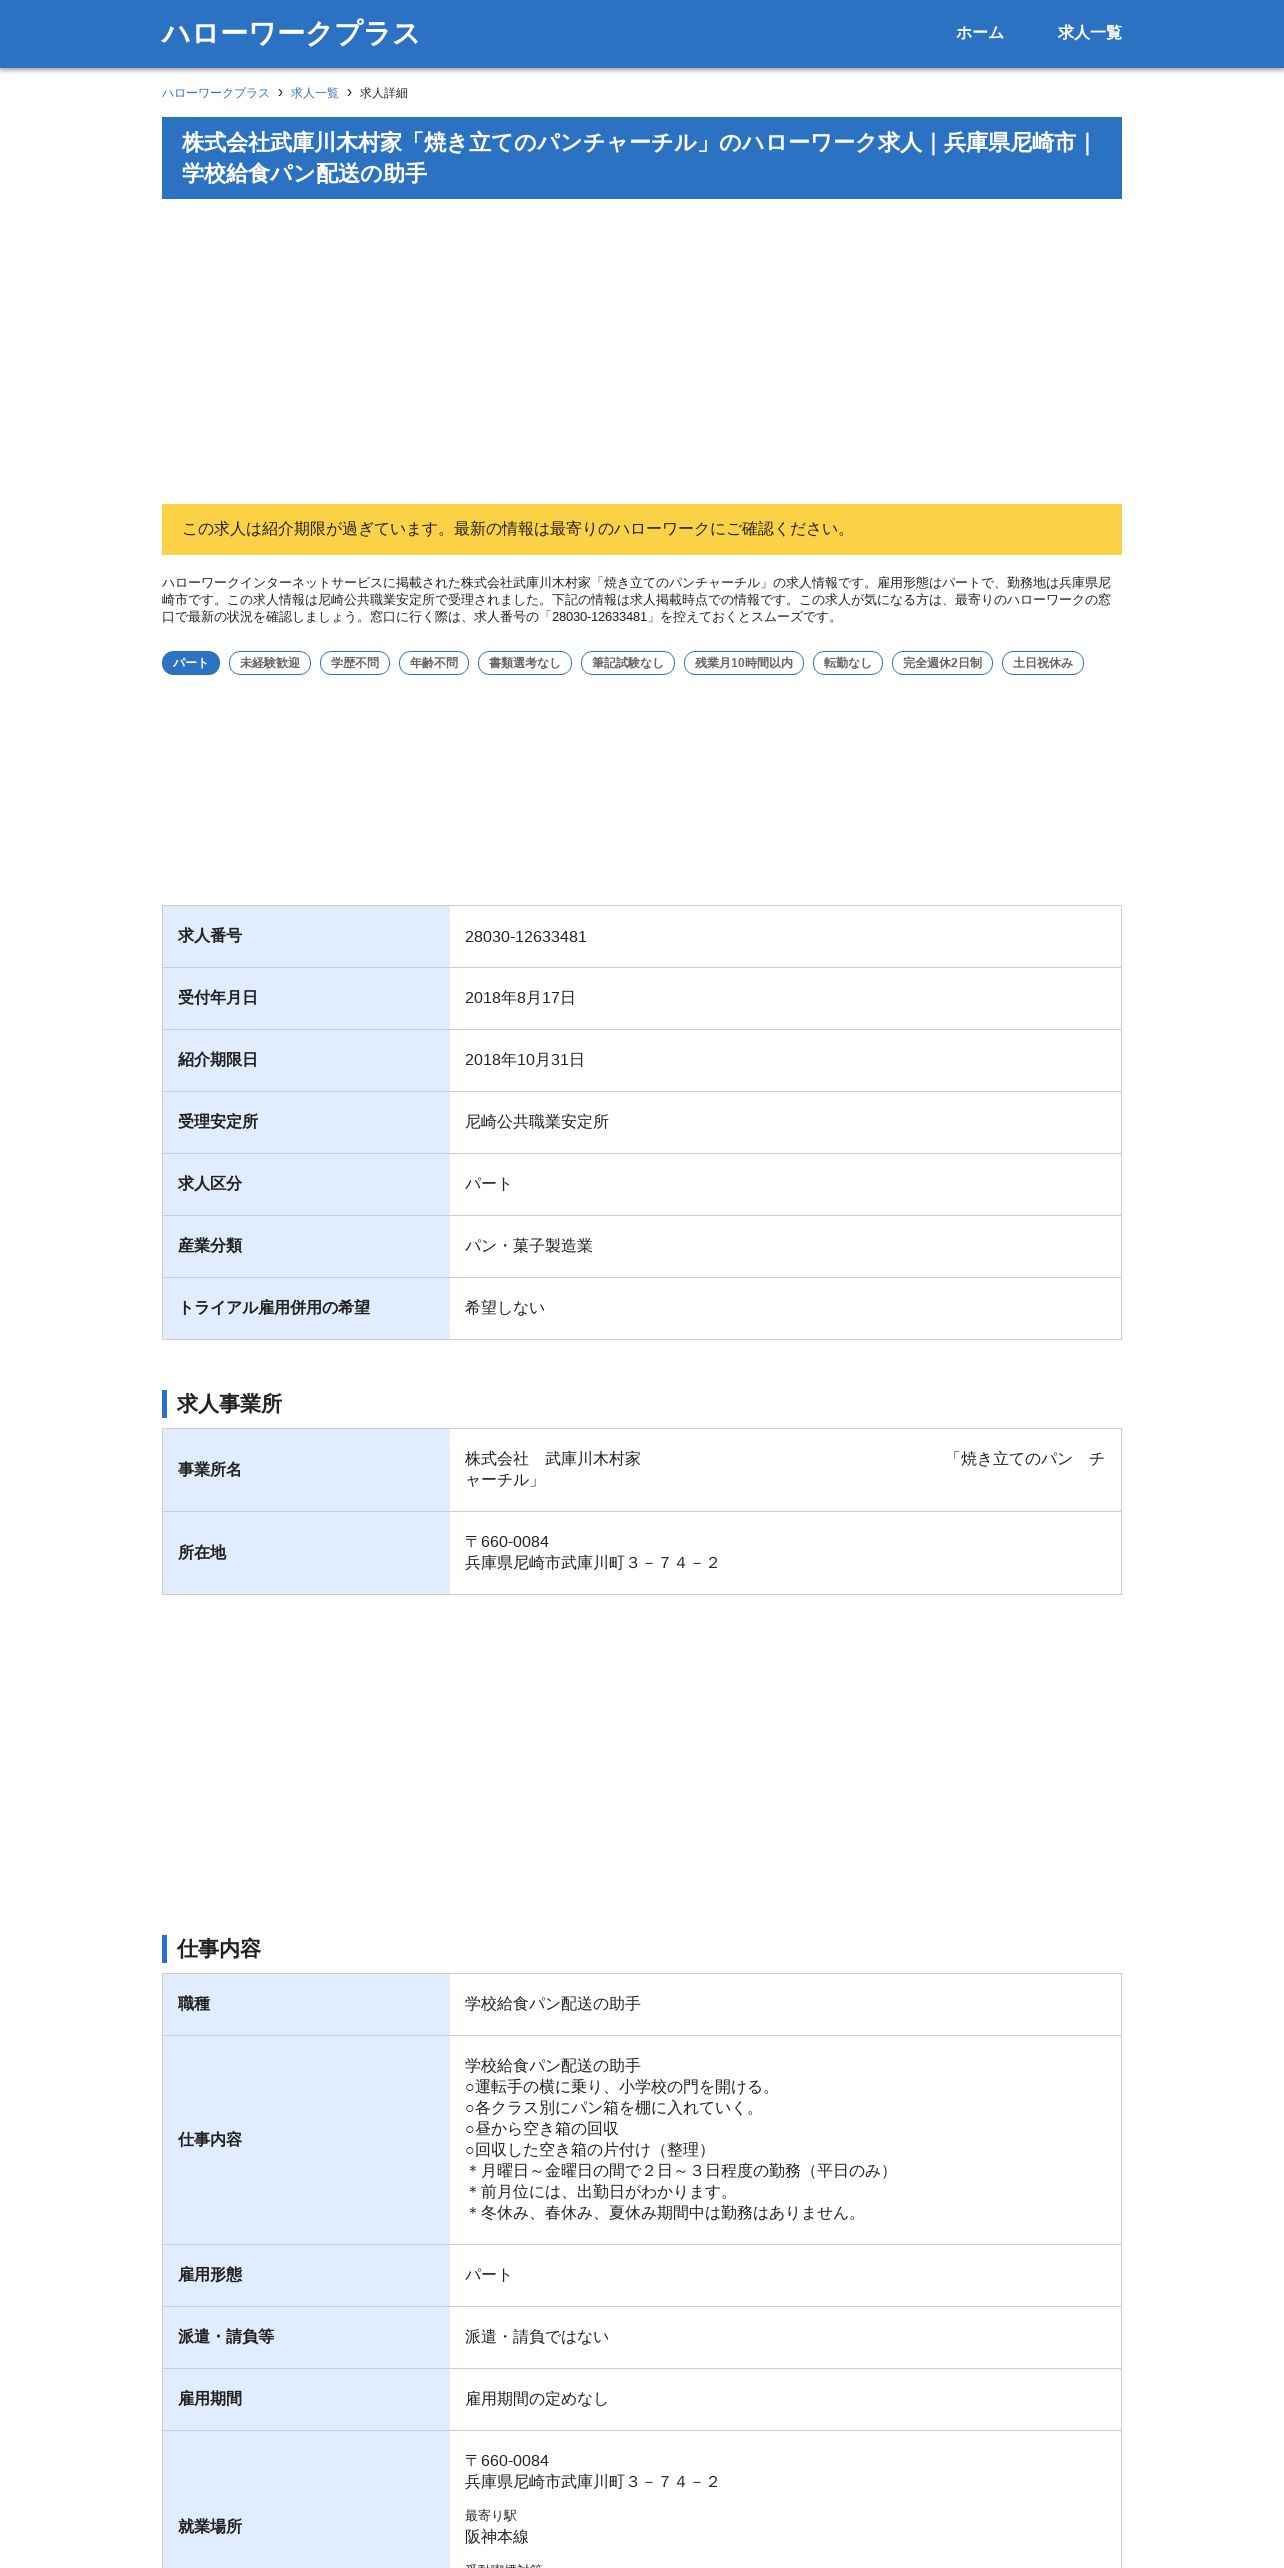Viewport: 1284px width, 2568px height.
Task: Select the 仕事内容 table label cell
Action: click(306, 2140)
